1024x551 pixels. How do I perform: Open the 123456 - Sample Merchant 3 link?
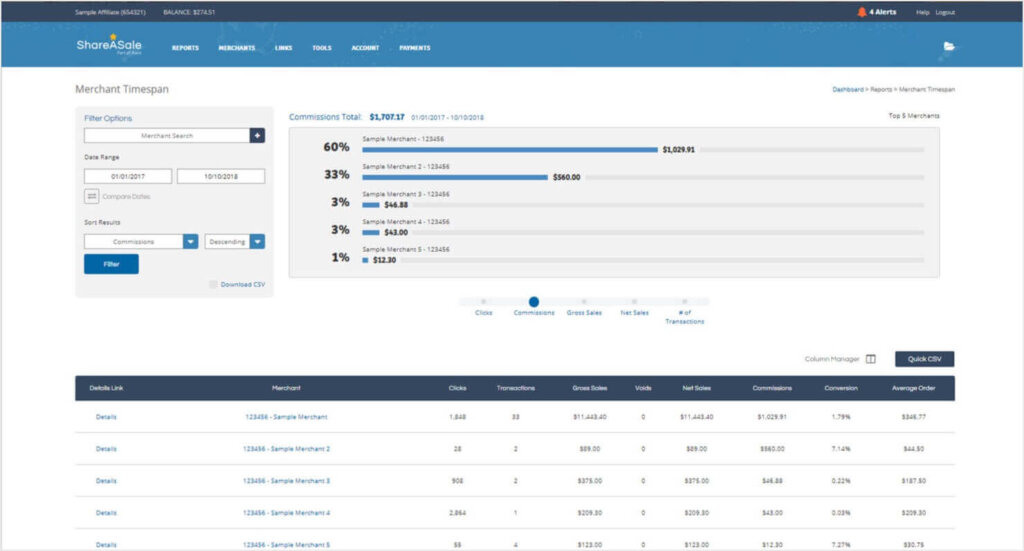286,480
